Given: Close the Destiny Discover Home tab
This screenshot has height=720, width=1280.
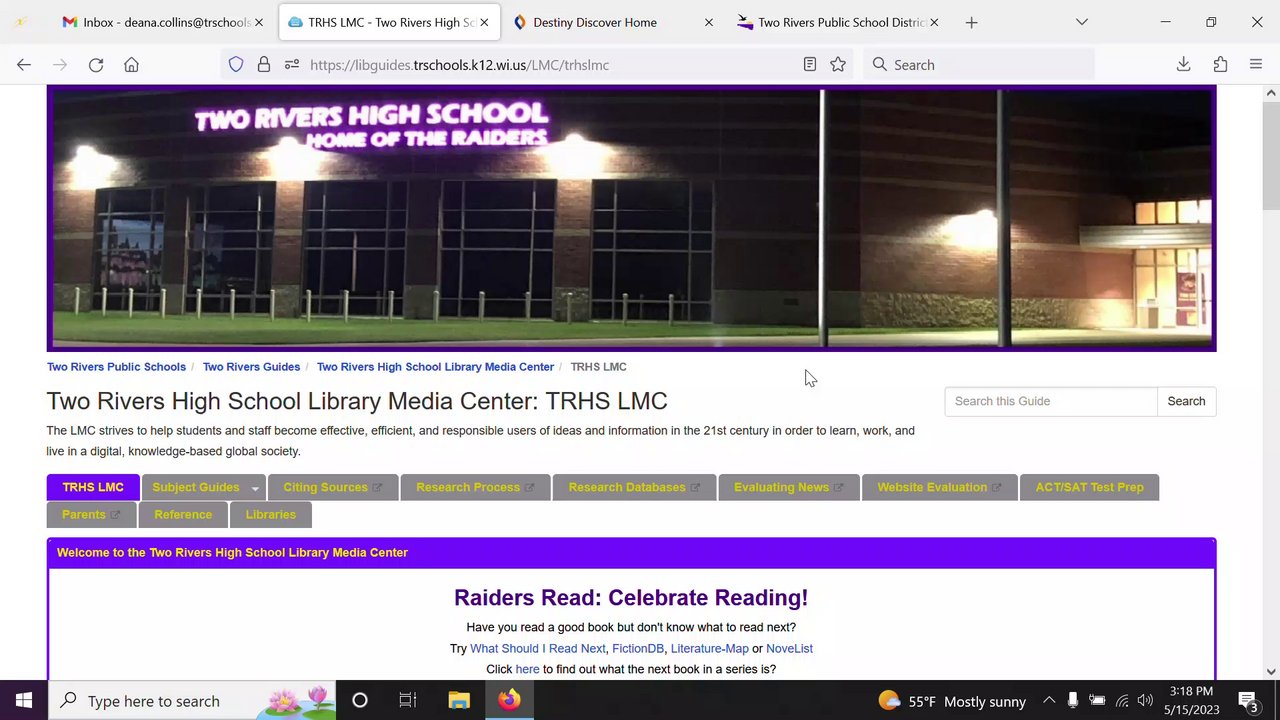Looking at the screenshot, I should [x=709, y=22].
